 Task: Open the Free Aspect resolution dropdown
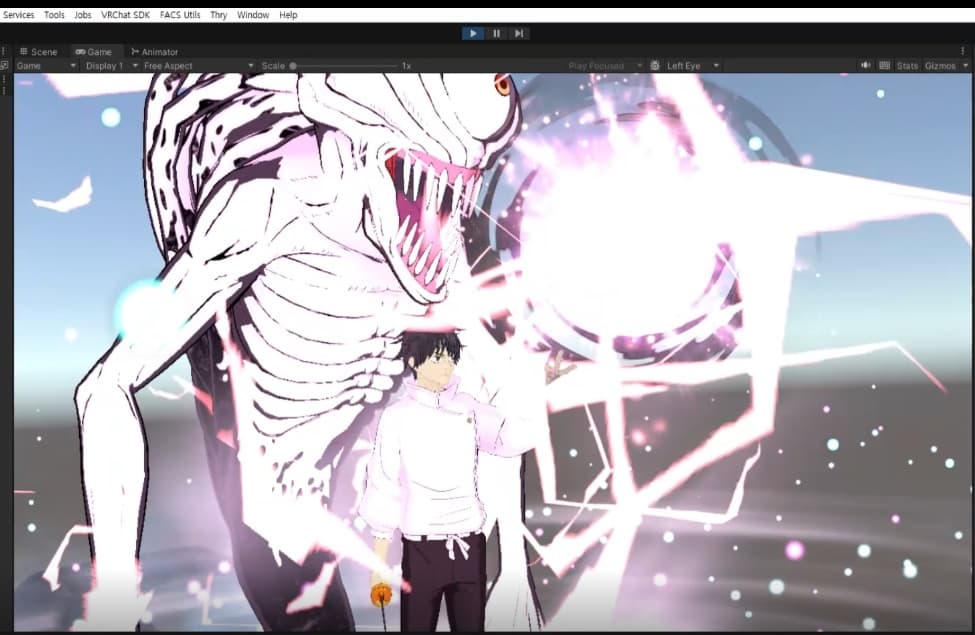[x=198, y=66]
